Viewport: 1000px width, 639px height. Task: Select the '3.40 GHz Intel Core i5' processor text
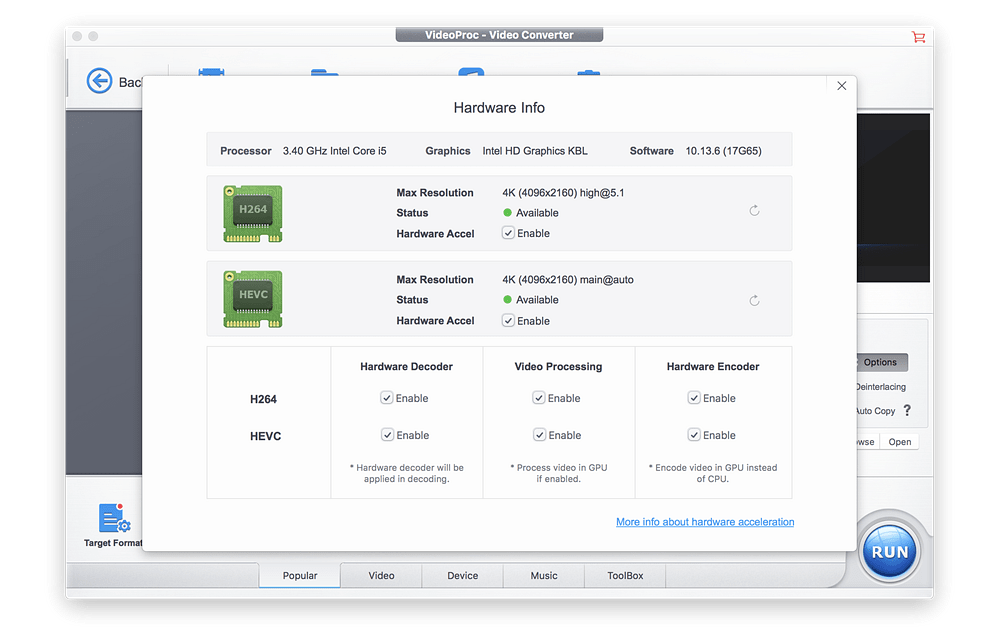click(x=334, y=151)
